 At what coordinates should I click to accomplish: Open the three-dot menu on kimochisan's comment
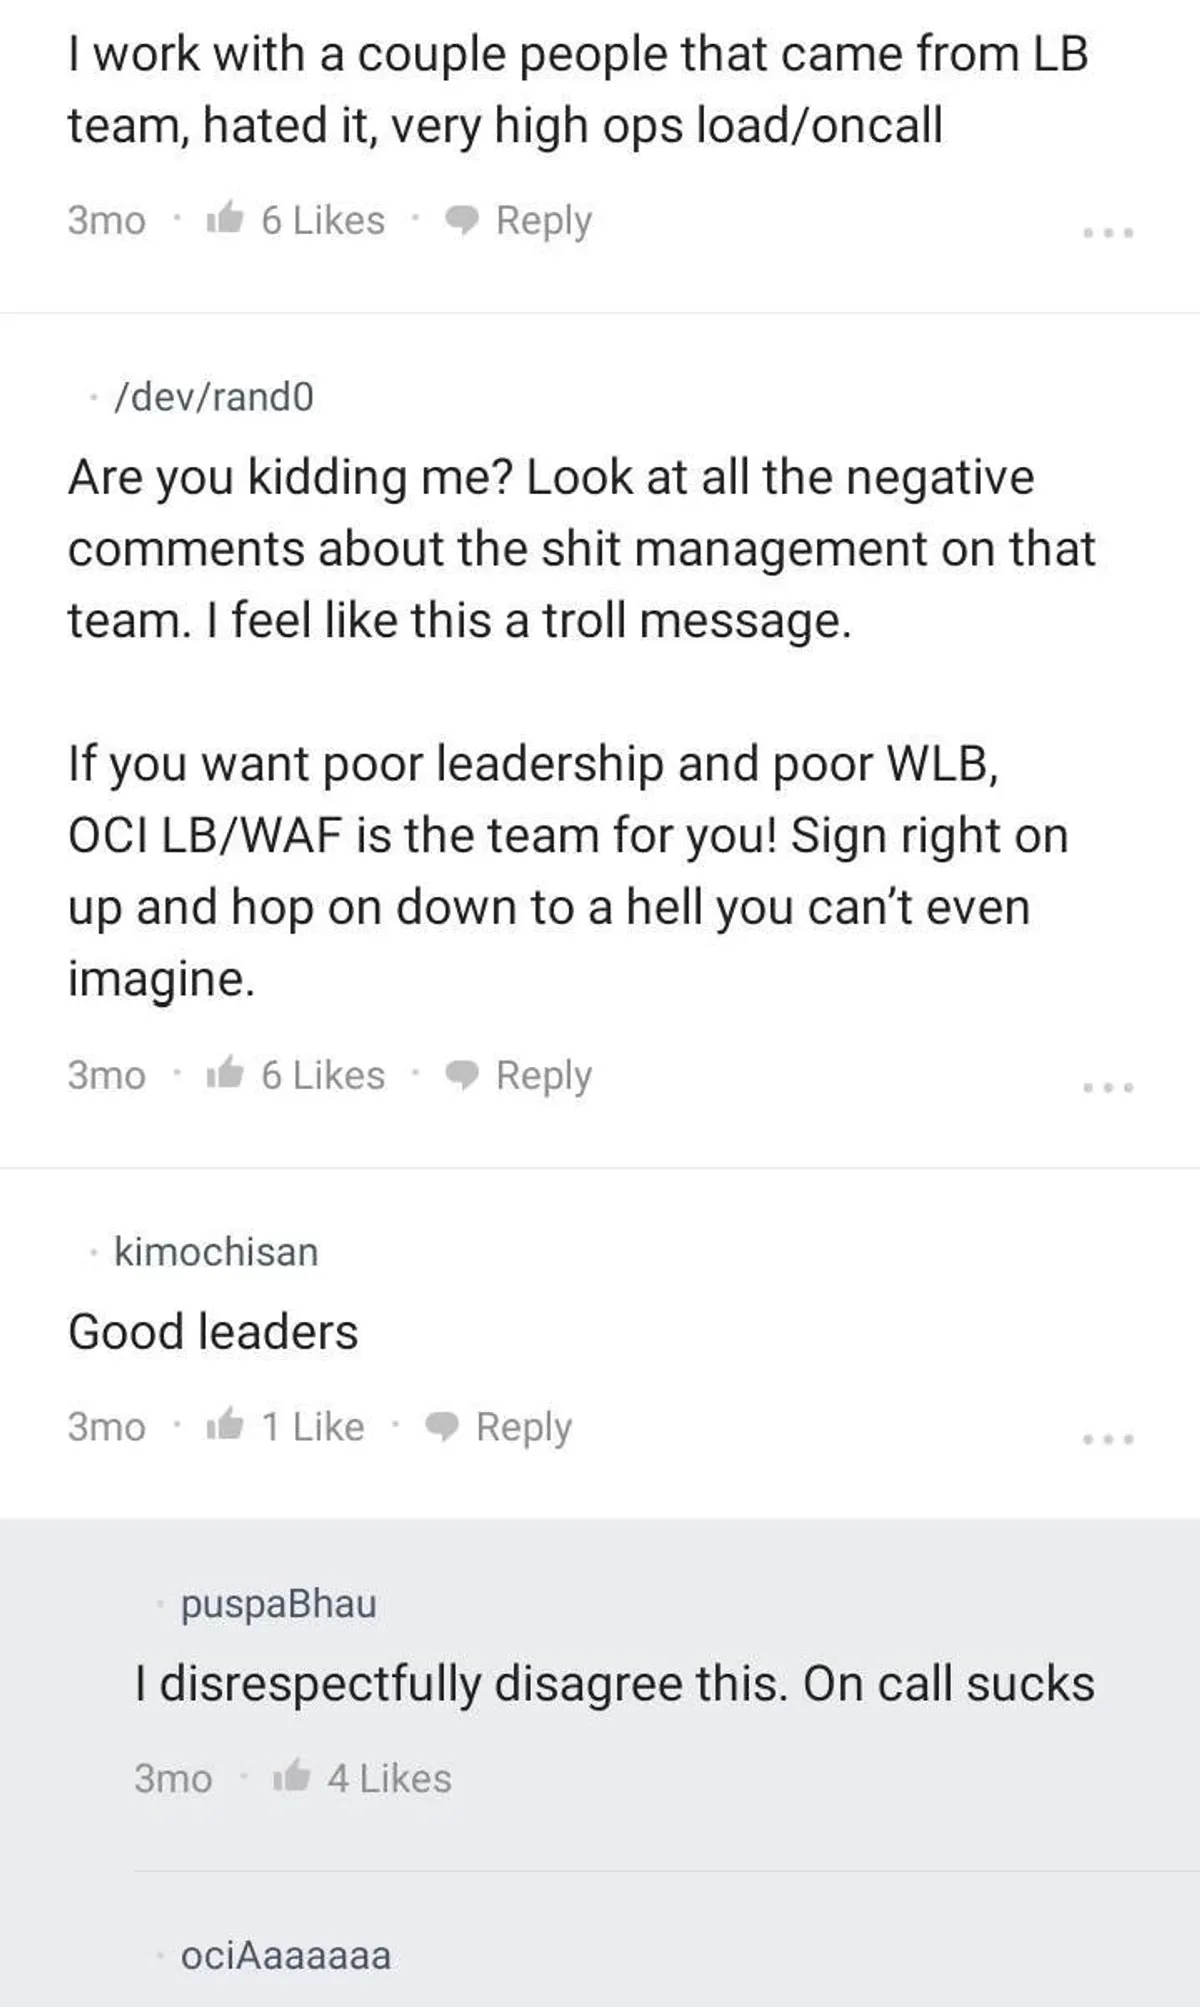(x=1109, y=1439)
